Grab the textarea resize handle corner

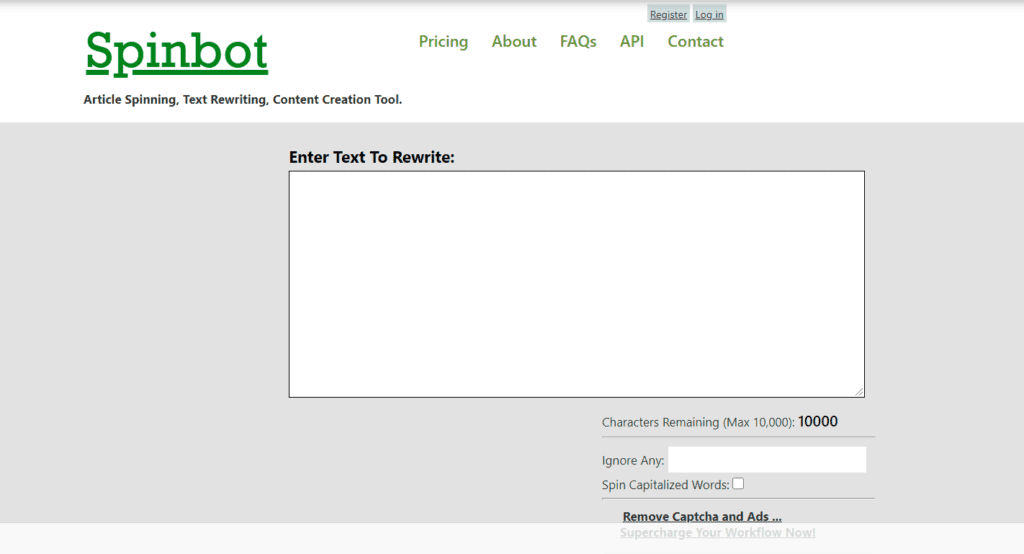click(x=859, y=391)
